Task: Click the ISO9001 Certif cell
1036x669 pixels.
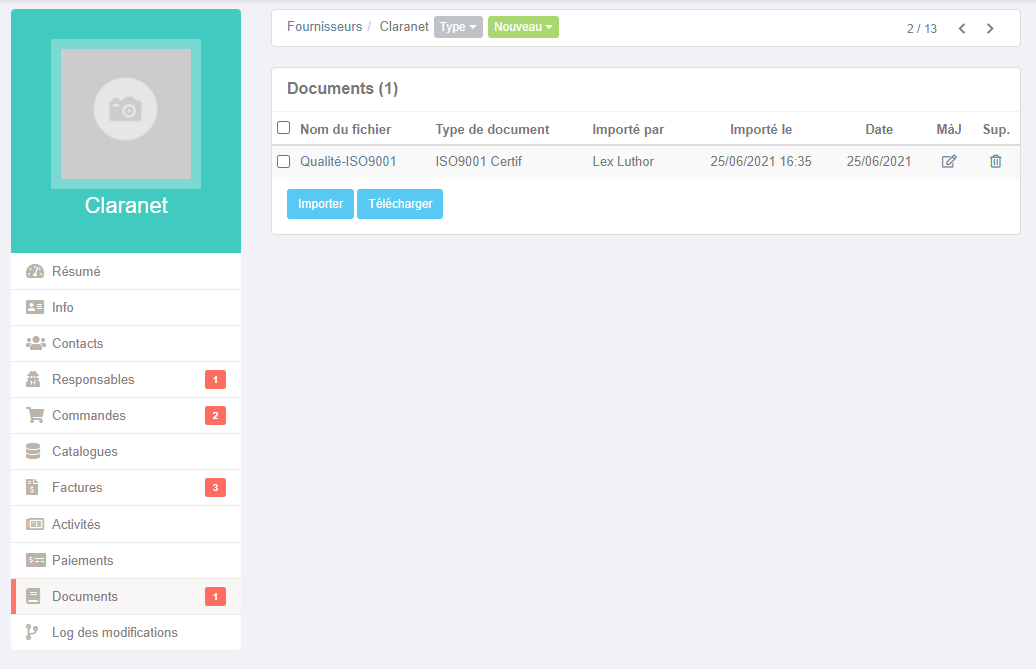Action: [478, 161]
